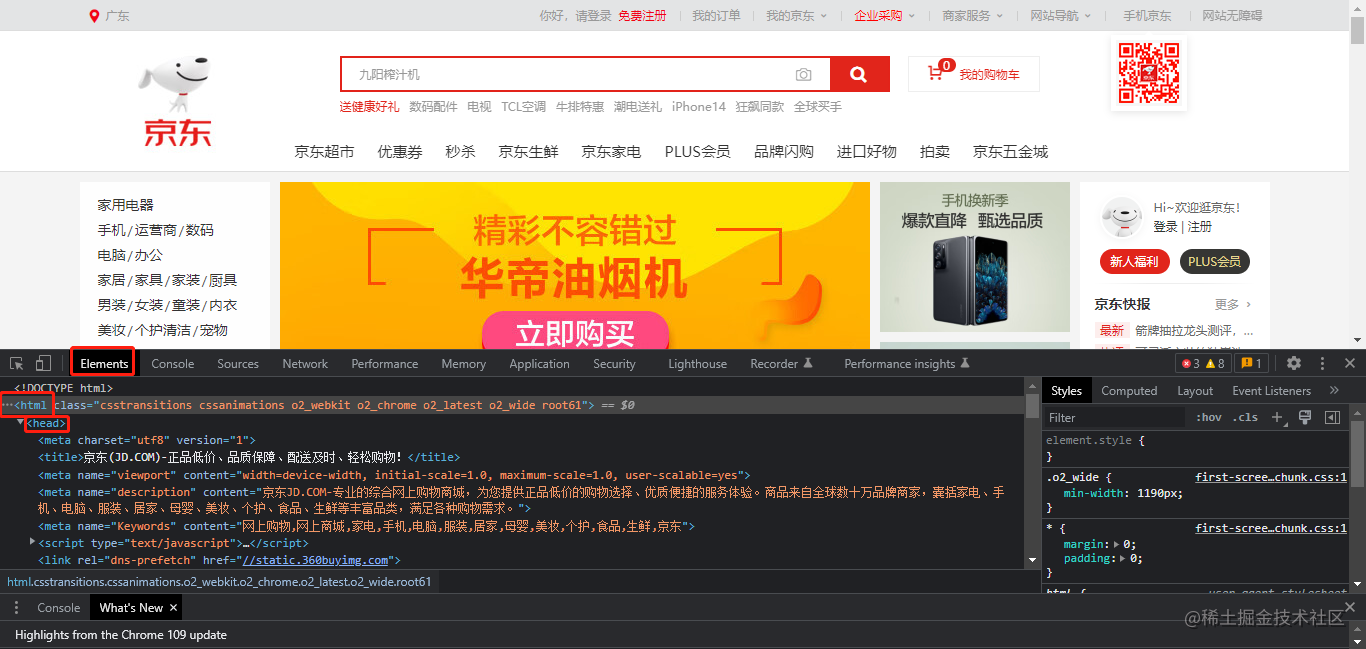The image size is (1366, 649).
Task: Switch to the Network tab
Action: (305, 363)
